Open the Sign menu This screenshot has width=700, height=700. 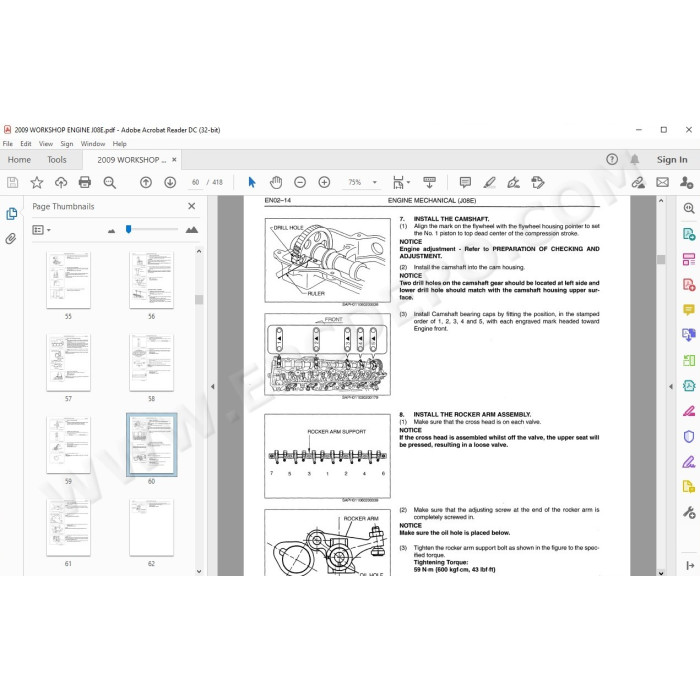tap(67, 144)
